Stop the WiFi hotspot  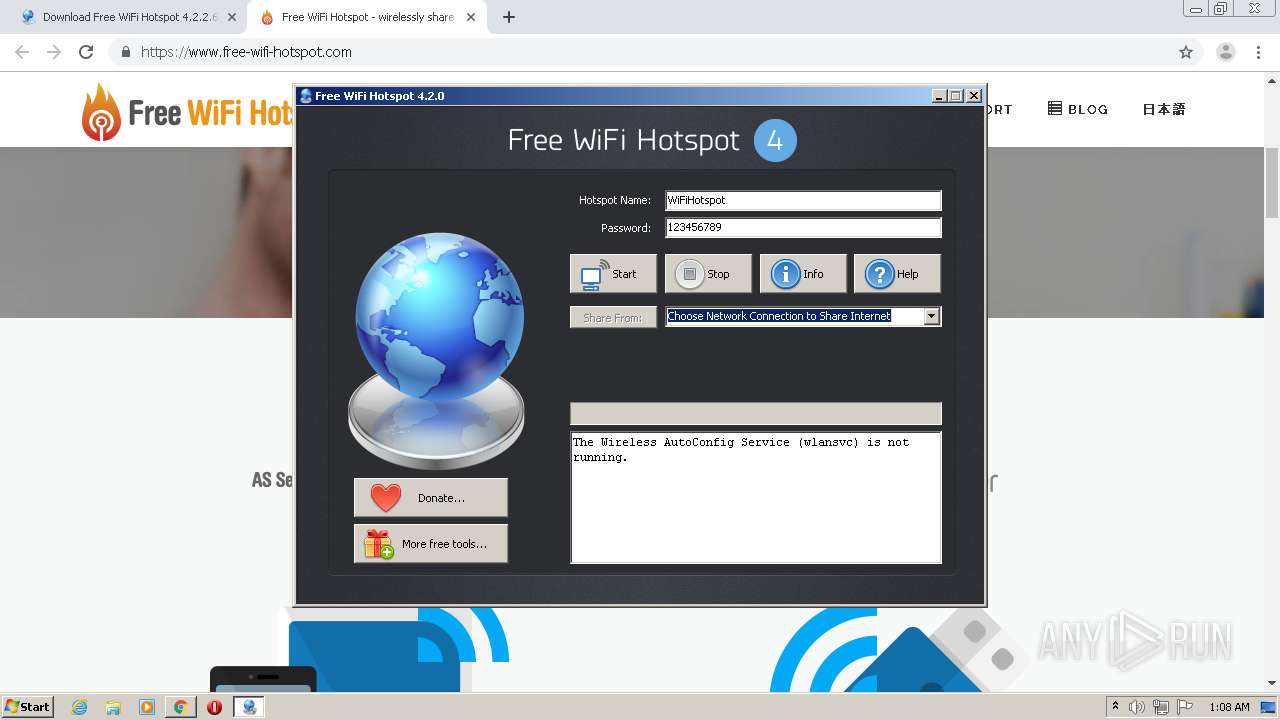tap(706, 274)
